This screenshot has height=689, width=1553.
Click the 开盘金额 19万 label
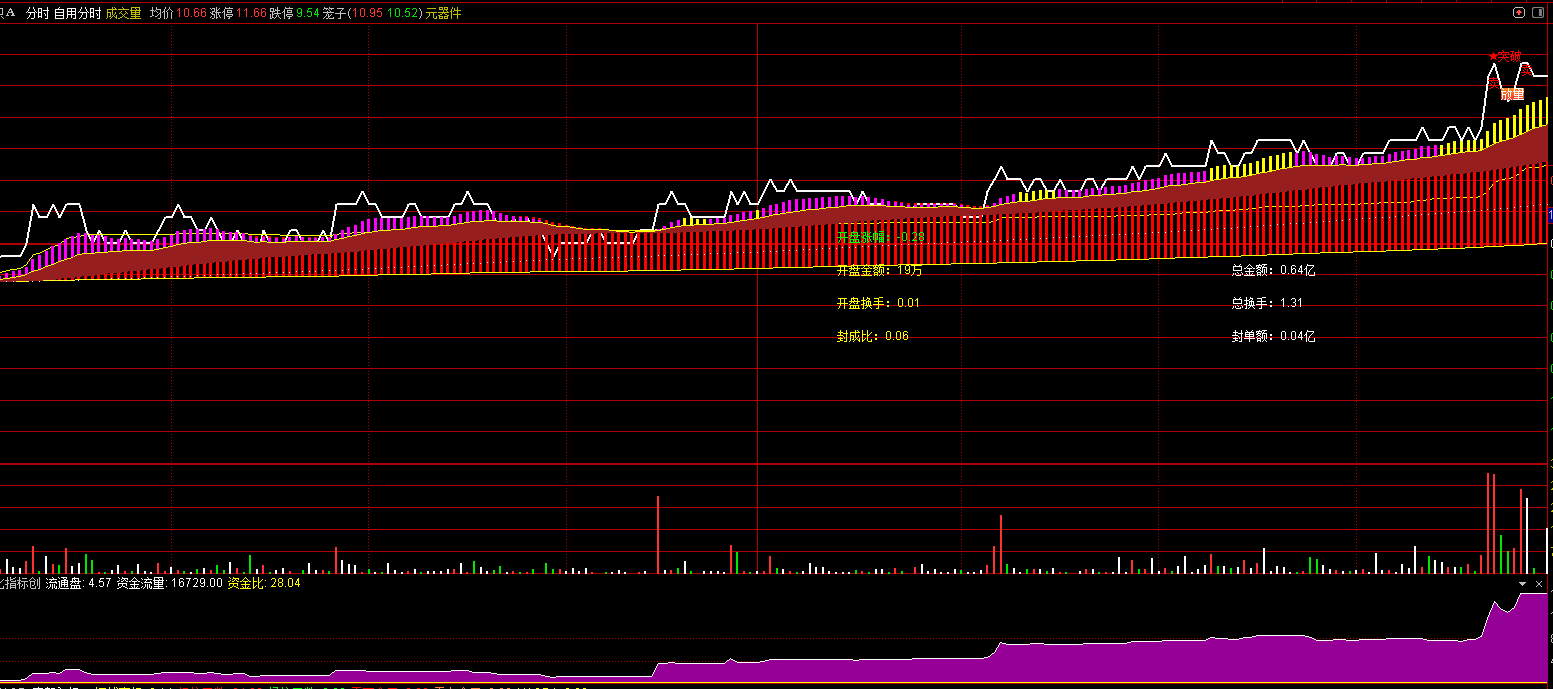pyautogui.click(x=879, y=270)
